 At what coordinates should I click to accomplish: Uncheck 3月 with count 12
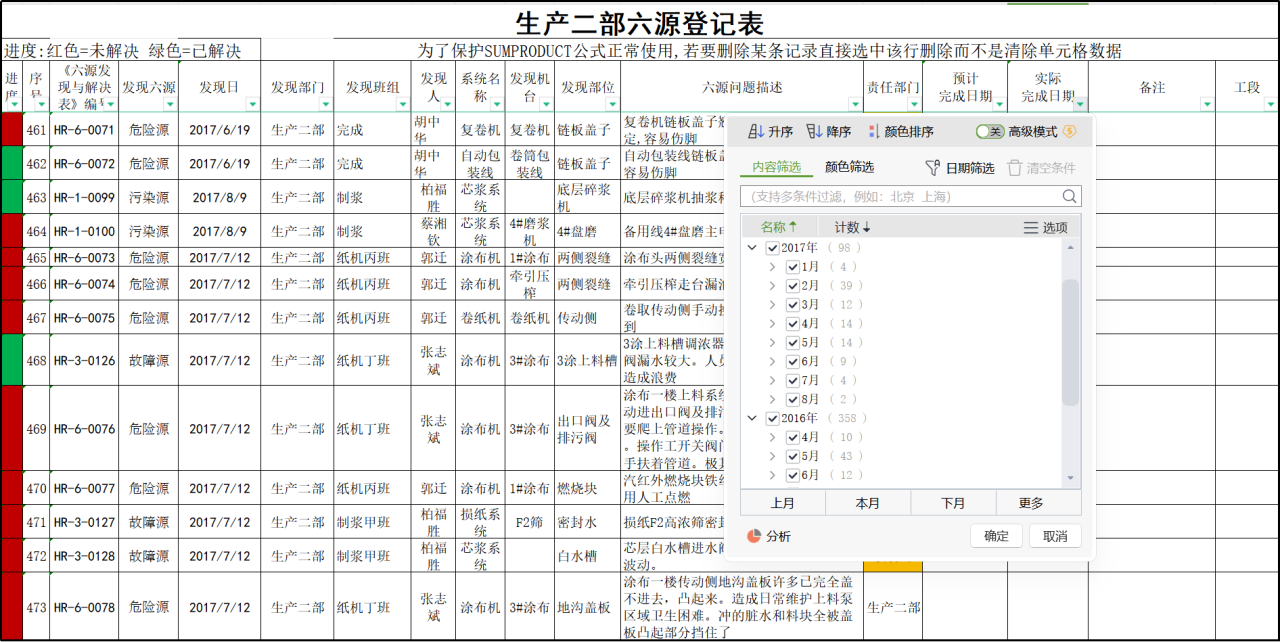793,305
